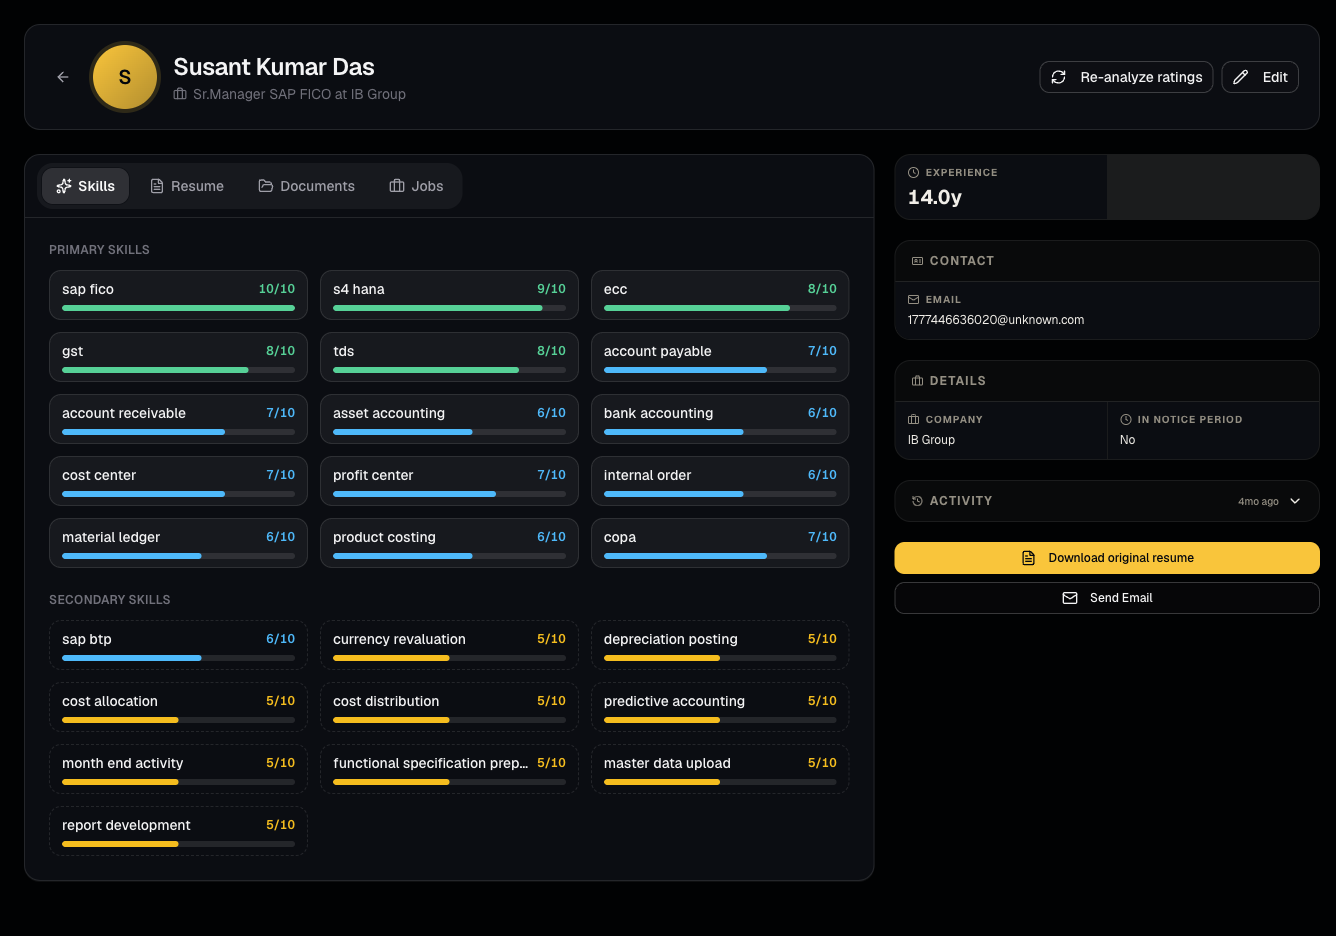1336x936 pixels.
Task: Open the Documents tab
Action: (x=307, y=186)
